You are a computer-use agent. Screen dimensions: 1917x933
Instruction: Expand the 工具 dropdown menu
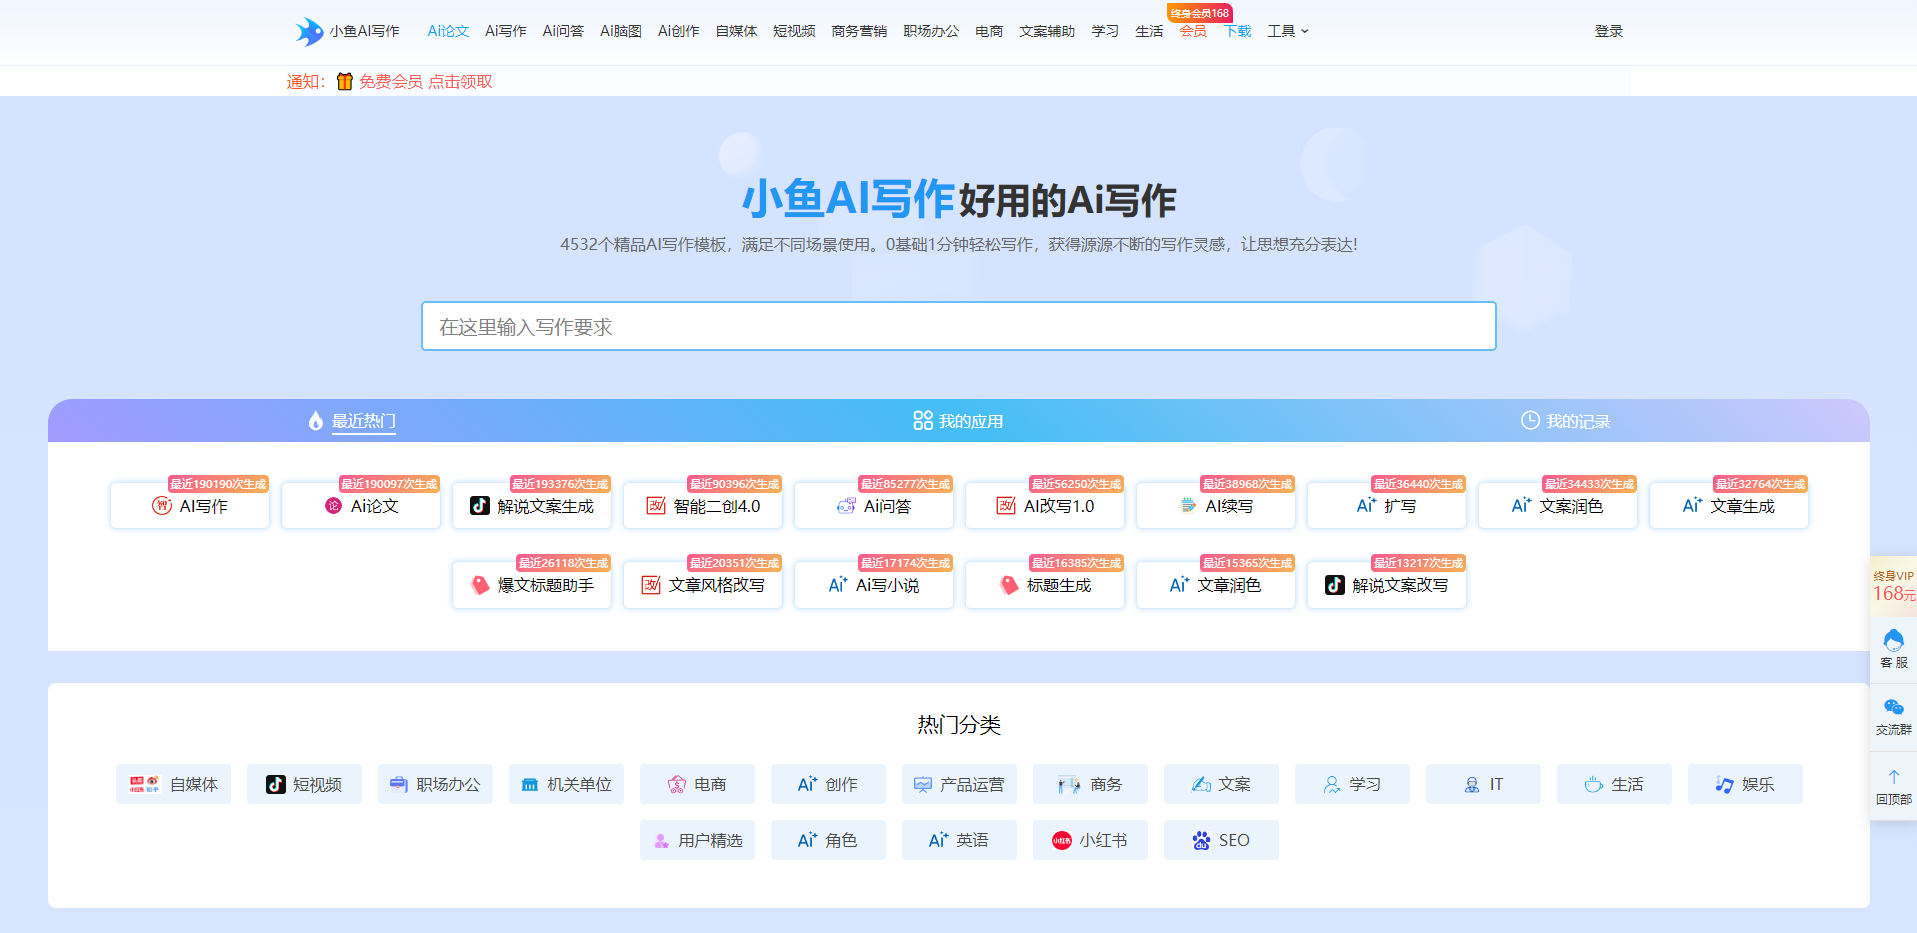pyautogui.click(x=1287, y=31)
